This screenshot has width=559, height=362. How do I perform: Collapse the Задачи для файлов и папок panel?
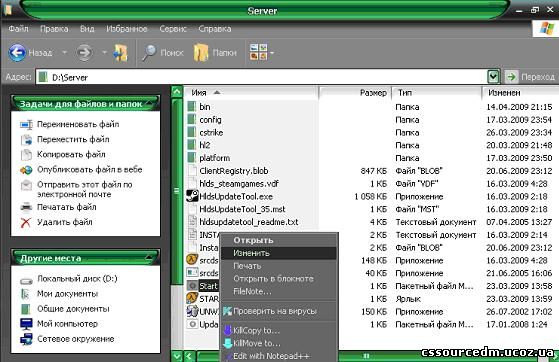150,103
